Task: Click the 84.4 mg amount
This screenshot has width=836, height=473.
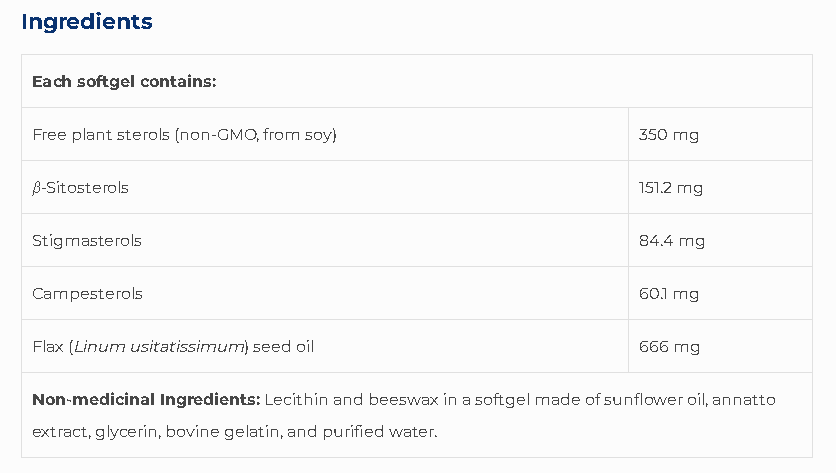Action: [x=671, y=240]
